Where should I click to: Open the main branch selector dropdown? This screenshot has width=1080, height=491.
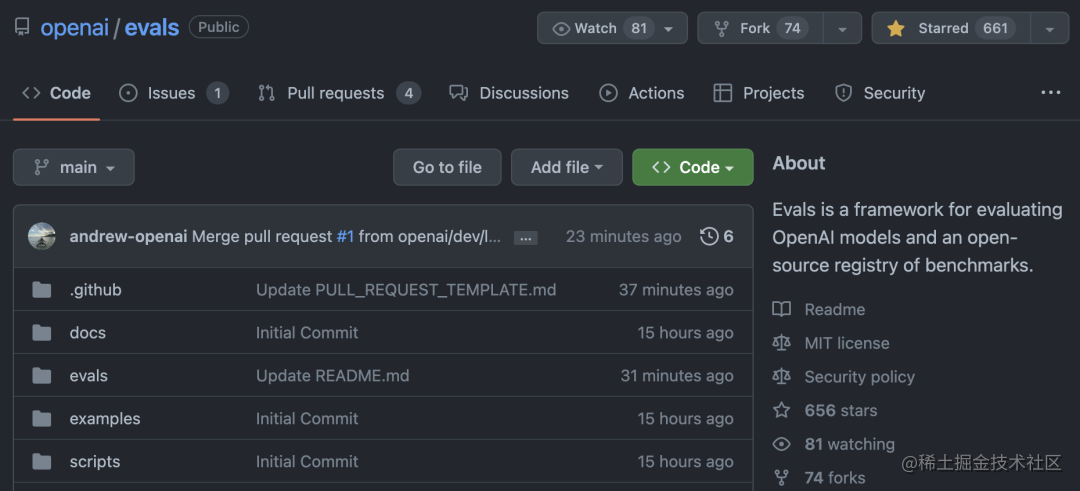point(74,167)
